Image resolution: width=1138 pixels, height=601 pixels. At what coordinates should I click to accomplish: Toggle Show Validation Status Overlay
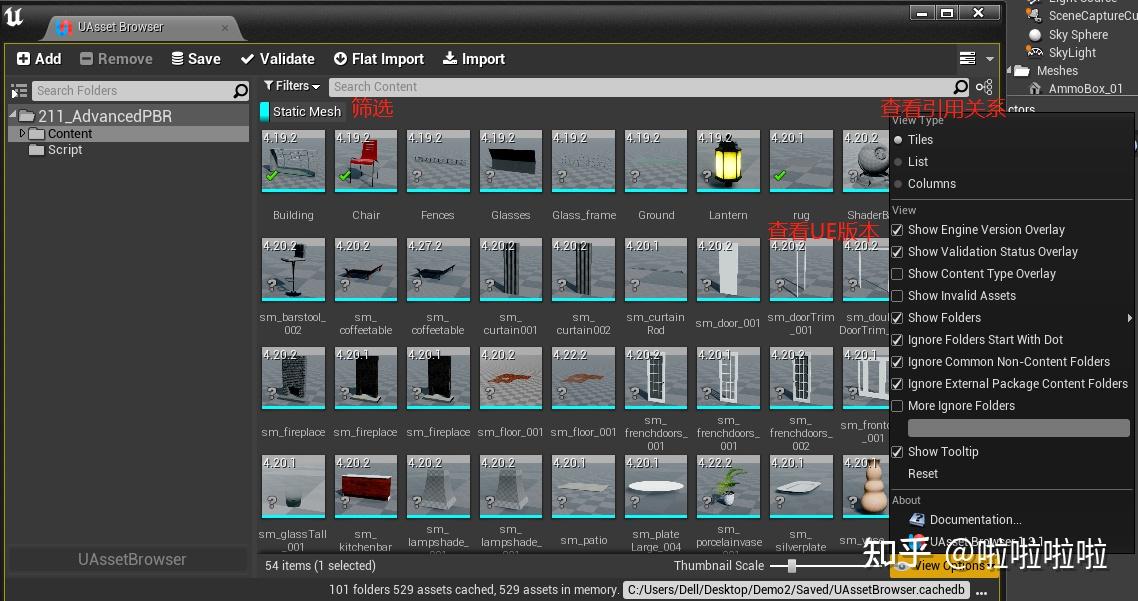(x=898, y=252)
